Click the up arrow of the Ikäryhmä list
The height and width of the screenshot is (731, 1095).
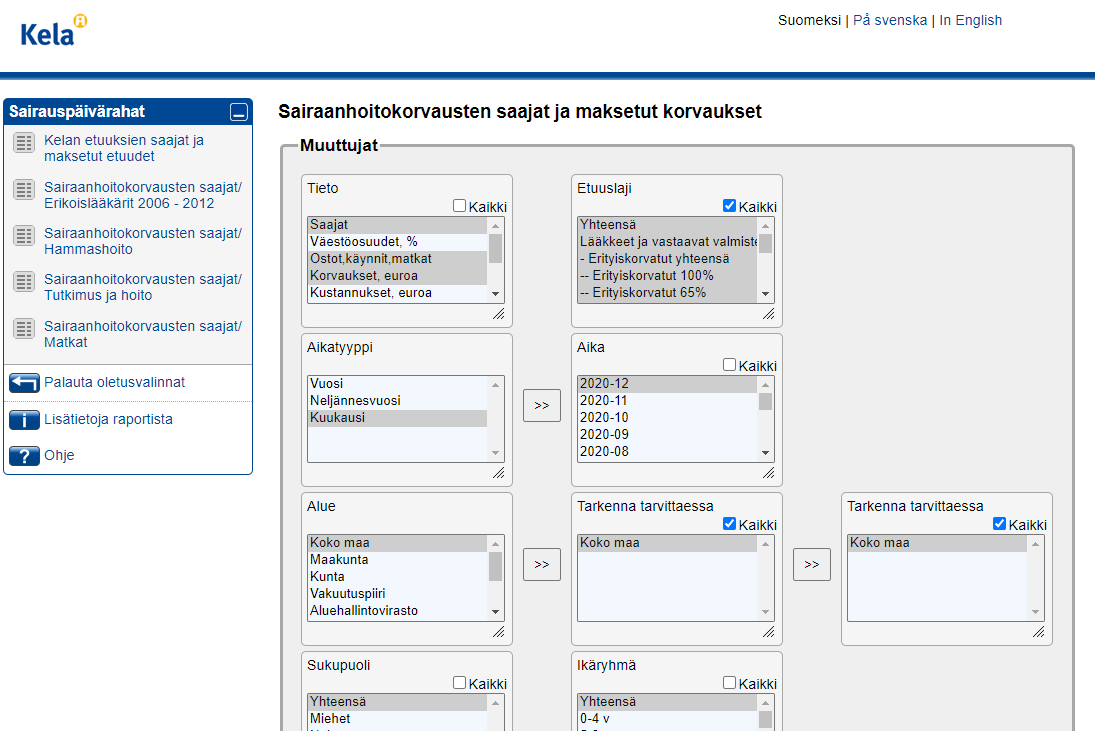point(766,703)
